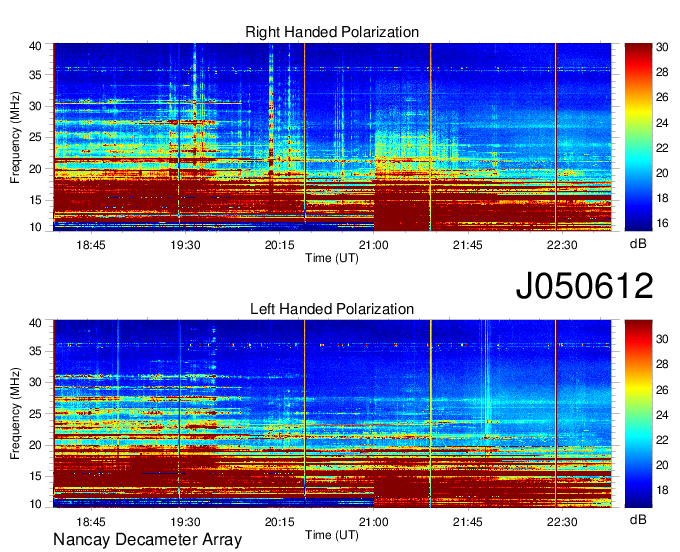This screenshot has width=680, height=552.
Task: Click the bottom plot's "Time (UT)" axis label
Action: pyautogui.click(x=332, y=535)
